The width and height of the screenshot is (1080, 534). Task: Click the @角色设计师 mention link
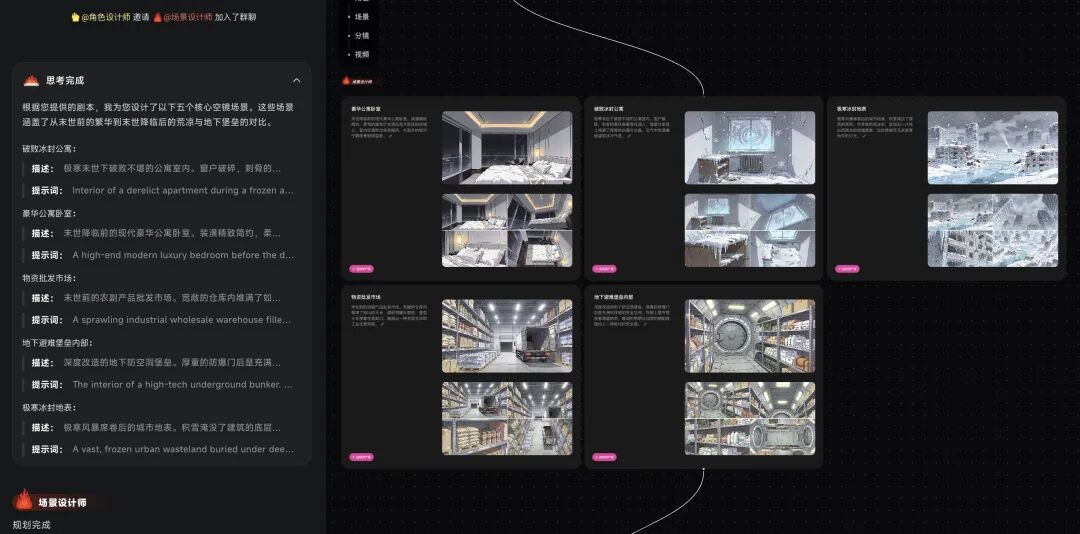(105, 17)
